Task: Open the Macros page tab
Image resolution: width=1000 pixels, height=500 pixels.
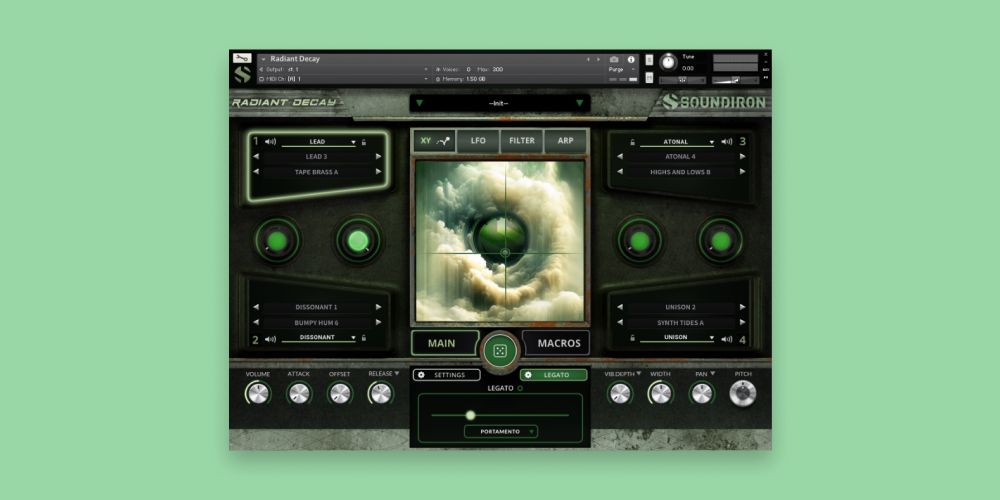Action: coord(557,343)
